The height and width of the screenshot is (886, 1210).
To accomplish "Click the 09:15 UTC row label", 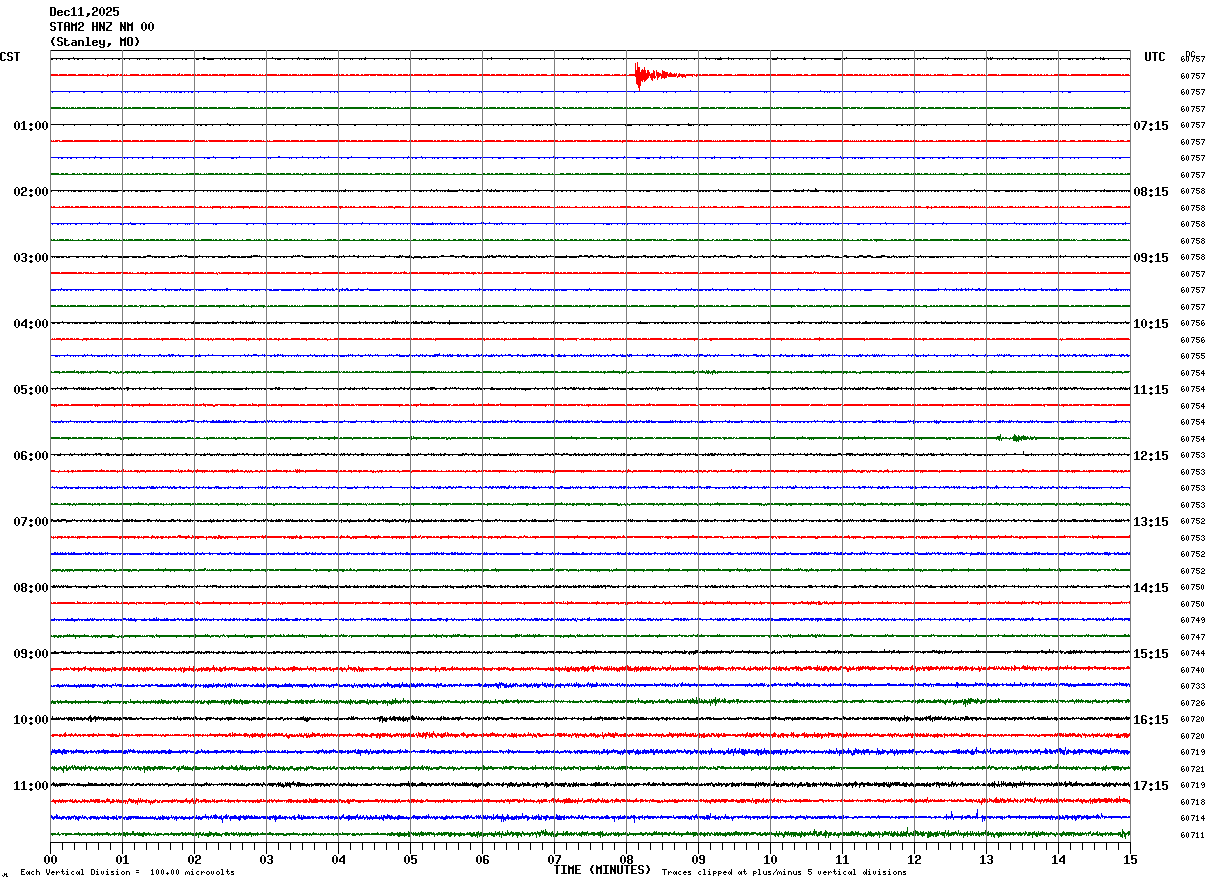I will point(1150,257).
